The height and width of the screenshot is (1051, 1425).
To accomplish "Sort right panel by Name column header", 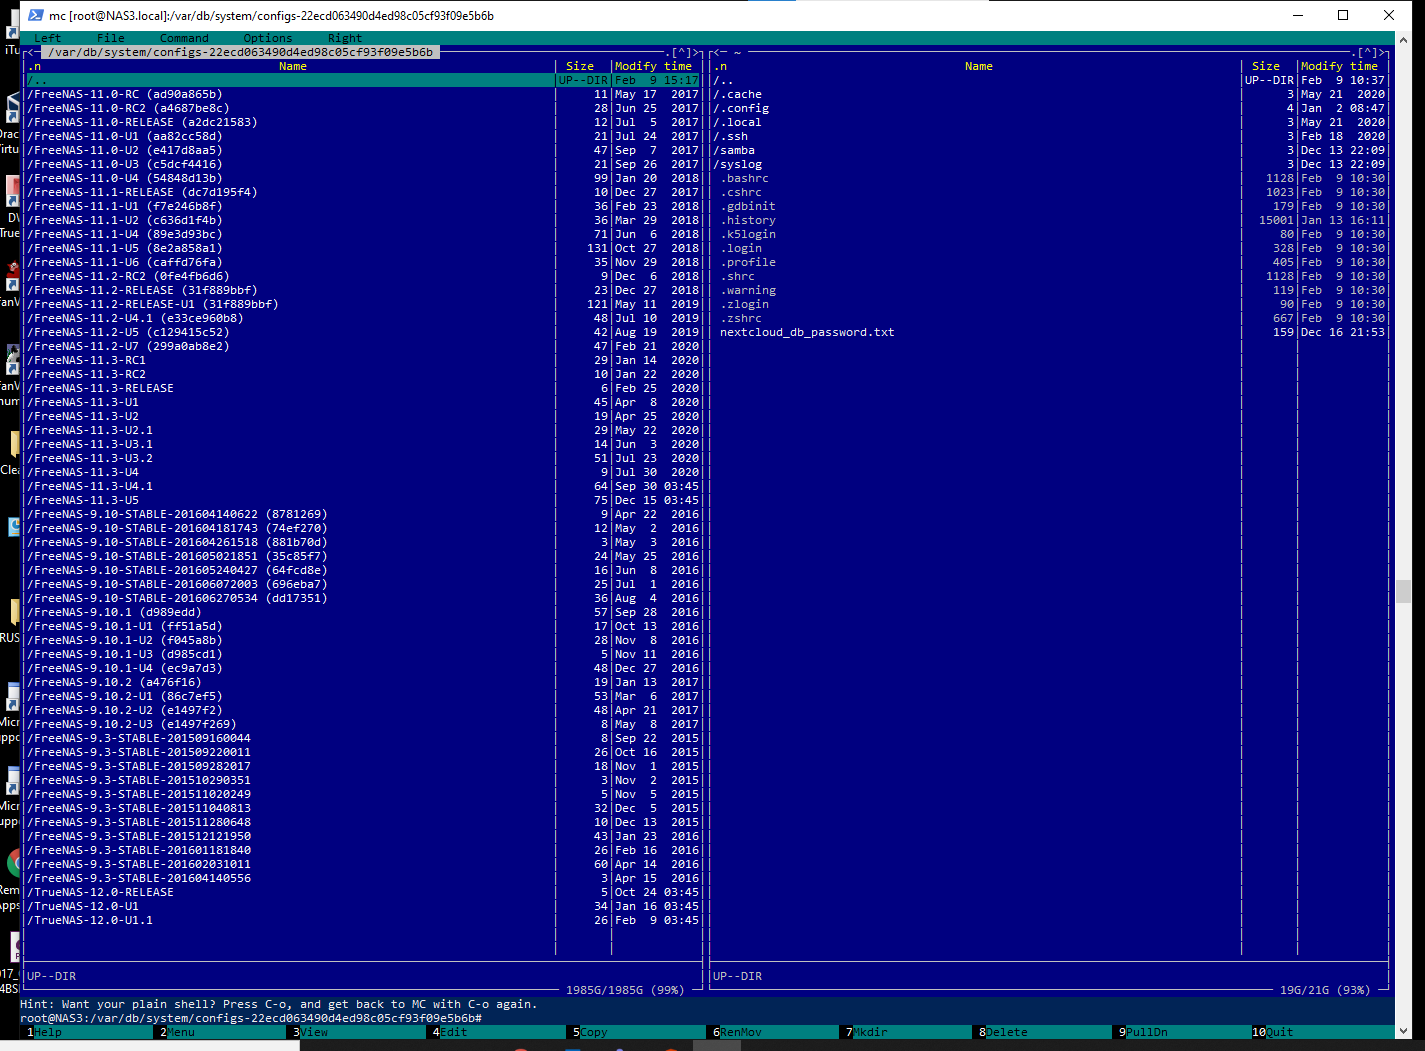I will tap(979, 66).
